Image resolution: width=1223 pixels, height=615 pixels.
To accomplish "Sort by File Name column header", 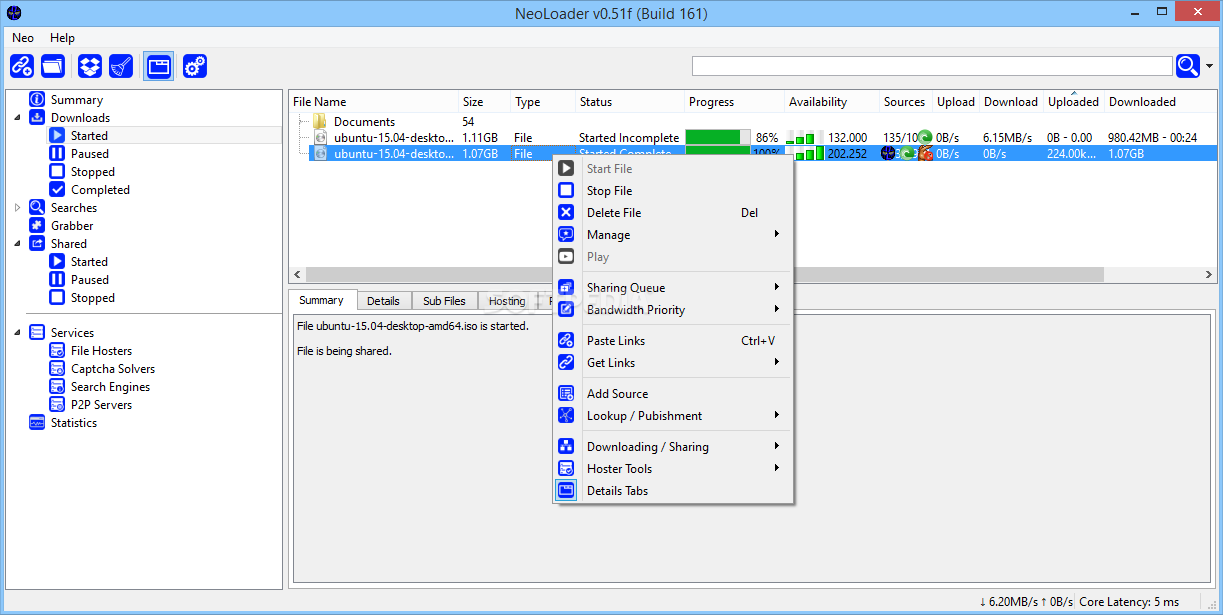I will (374, 102).
